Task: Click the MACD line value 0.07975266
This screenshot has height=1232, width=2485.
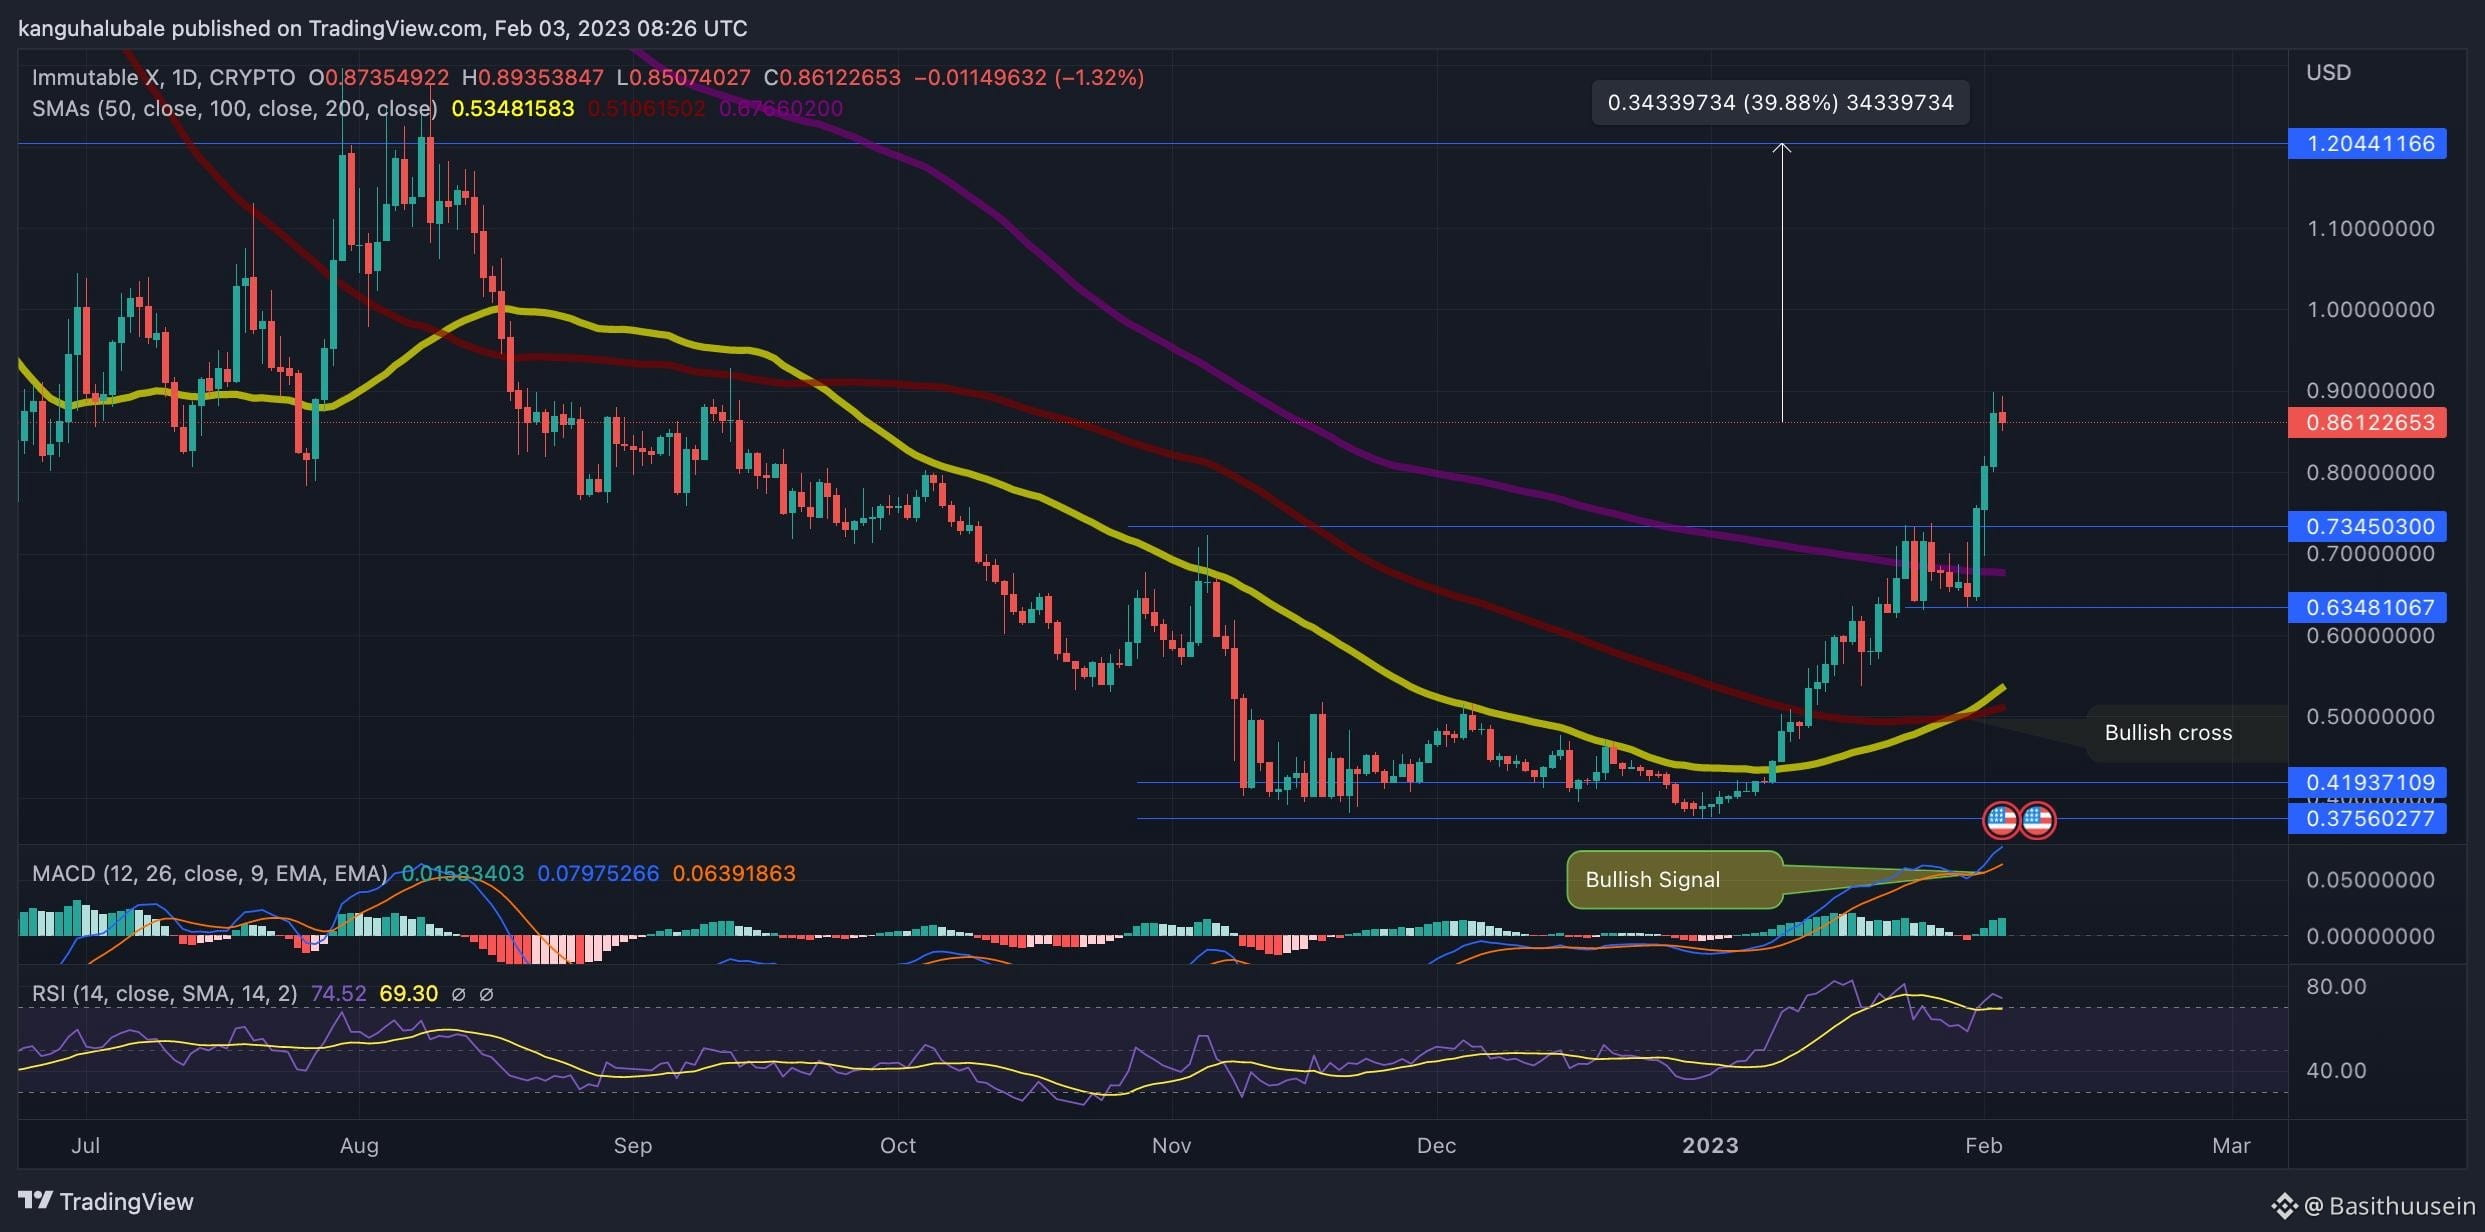Action: [598, 873]
